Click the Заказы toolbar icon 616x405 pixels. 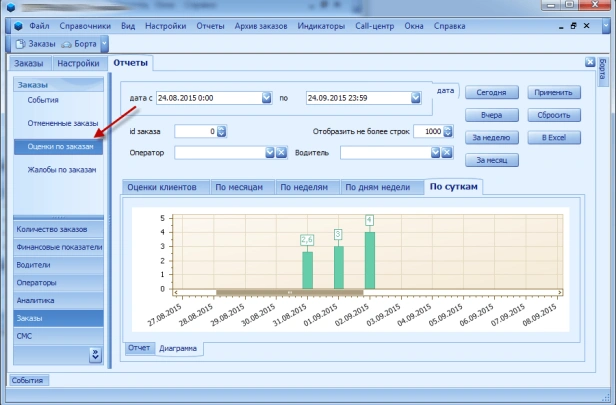coord(21,44)
